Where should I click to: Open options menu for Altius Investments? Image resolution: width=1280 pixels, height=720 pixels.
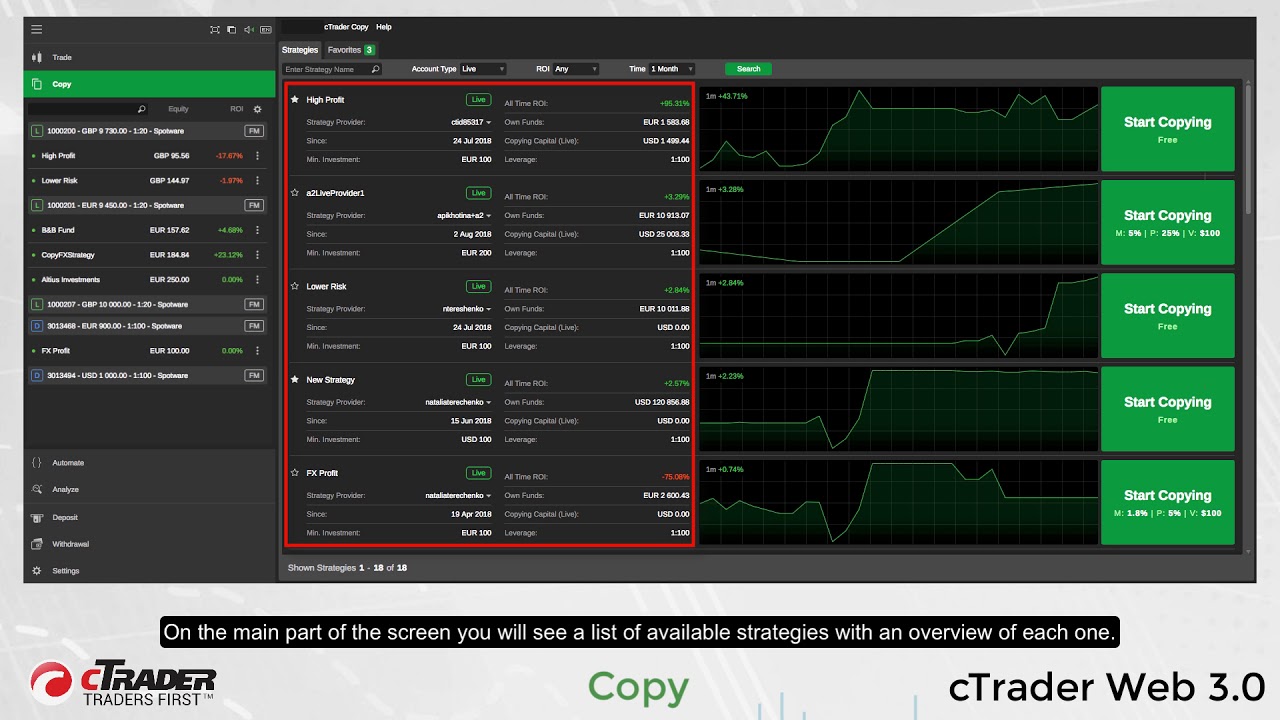[257, 280]
